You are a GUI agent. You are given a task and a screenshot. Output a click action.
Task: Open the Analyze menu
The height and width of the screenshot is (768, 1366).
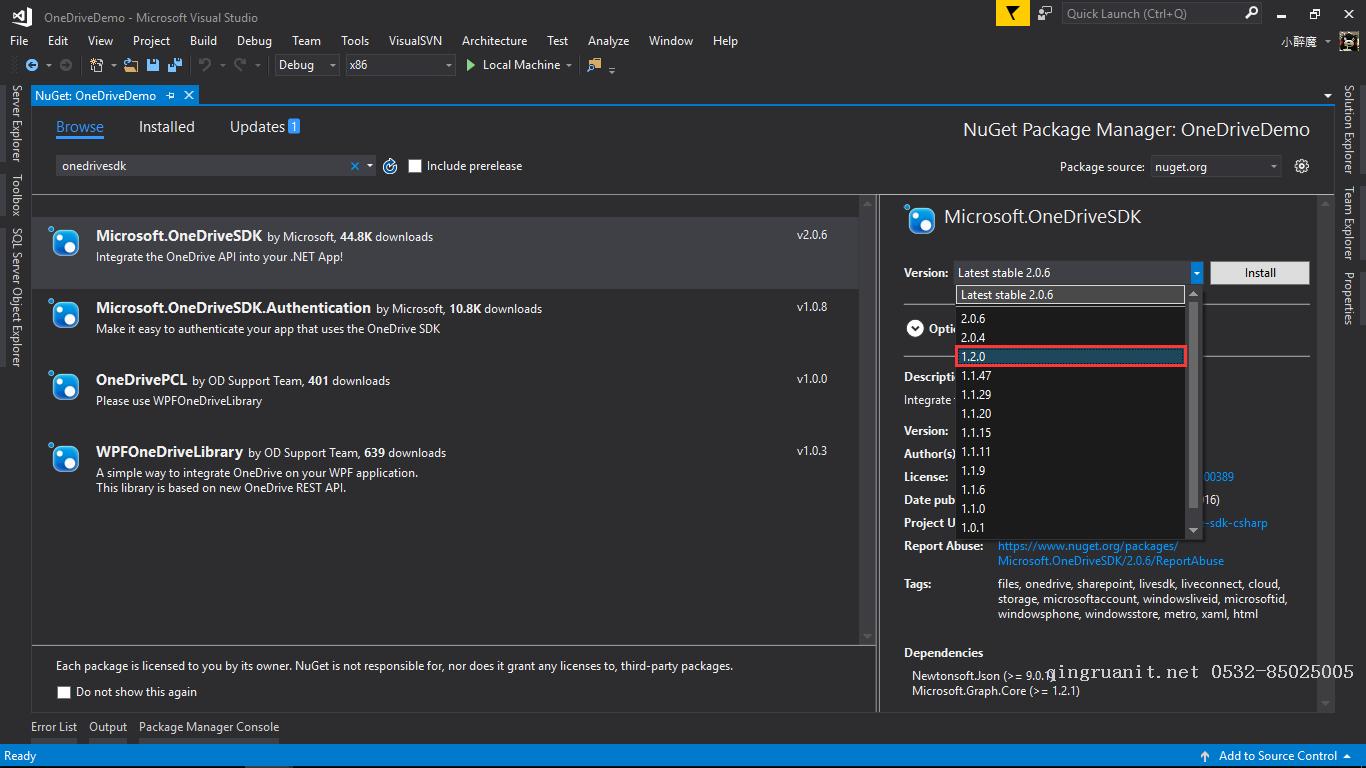[x=608, y=41]
